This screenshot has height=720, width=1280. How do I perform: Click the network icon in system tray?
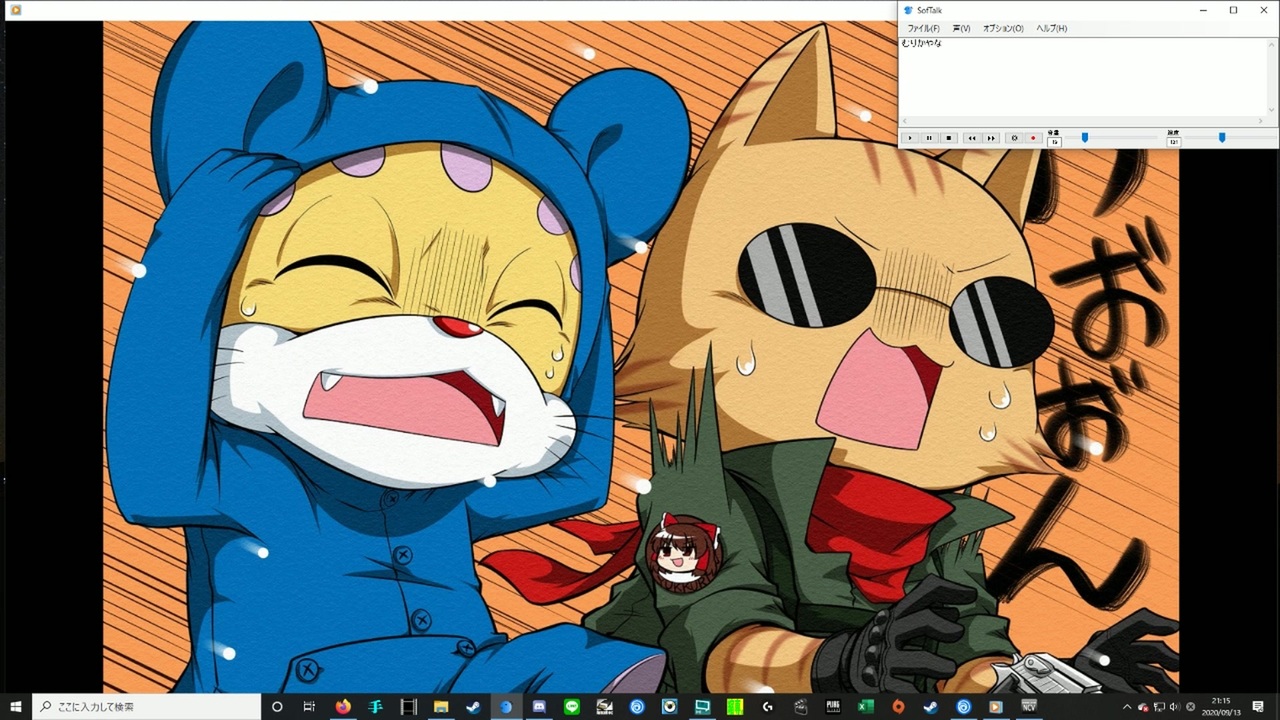[1159, 707]
